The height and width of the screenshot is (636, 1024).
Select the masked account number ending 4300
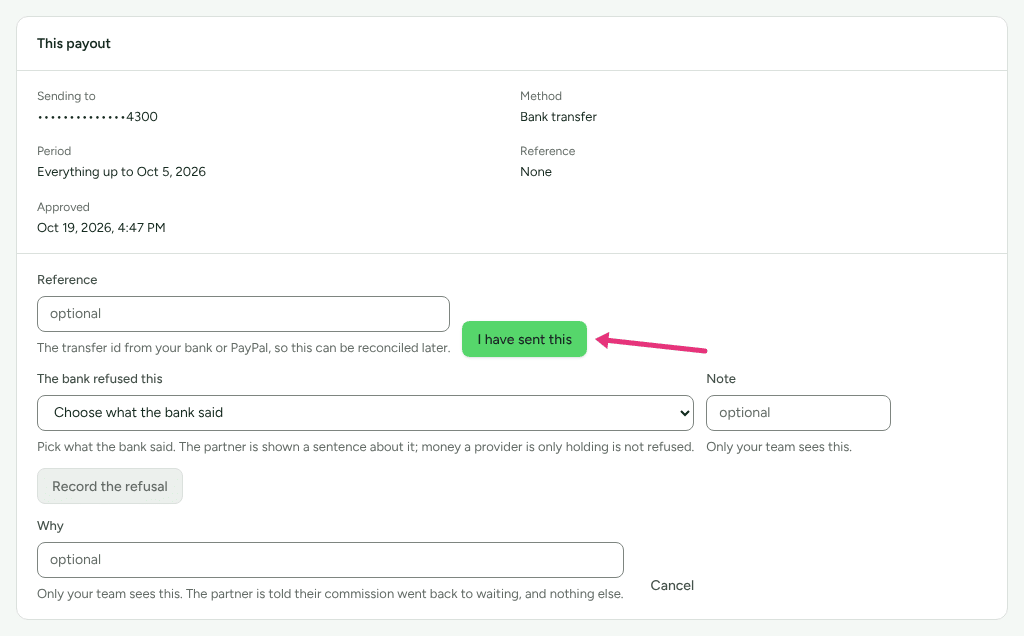[97, 117]
